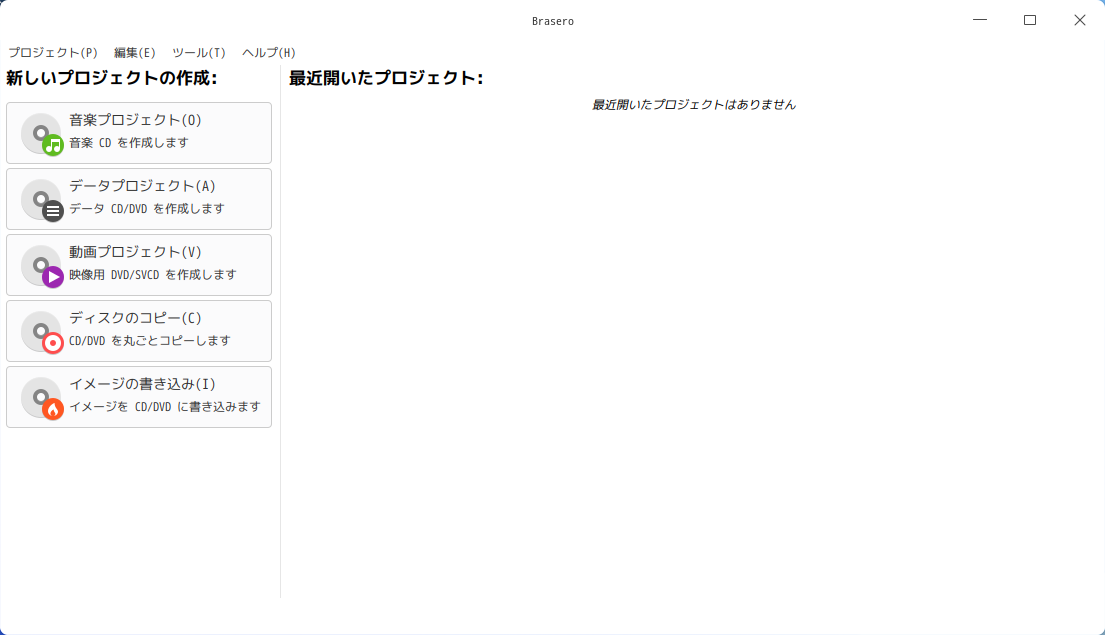Click the 新しいプロジェクトの作成 heading

(x=111, y=78)
